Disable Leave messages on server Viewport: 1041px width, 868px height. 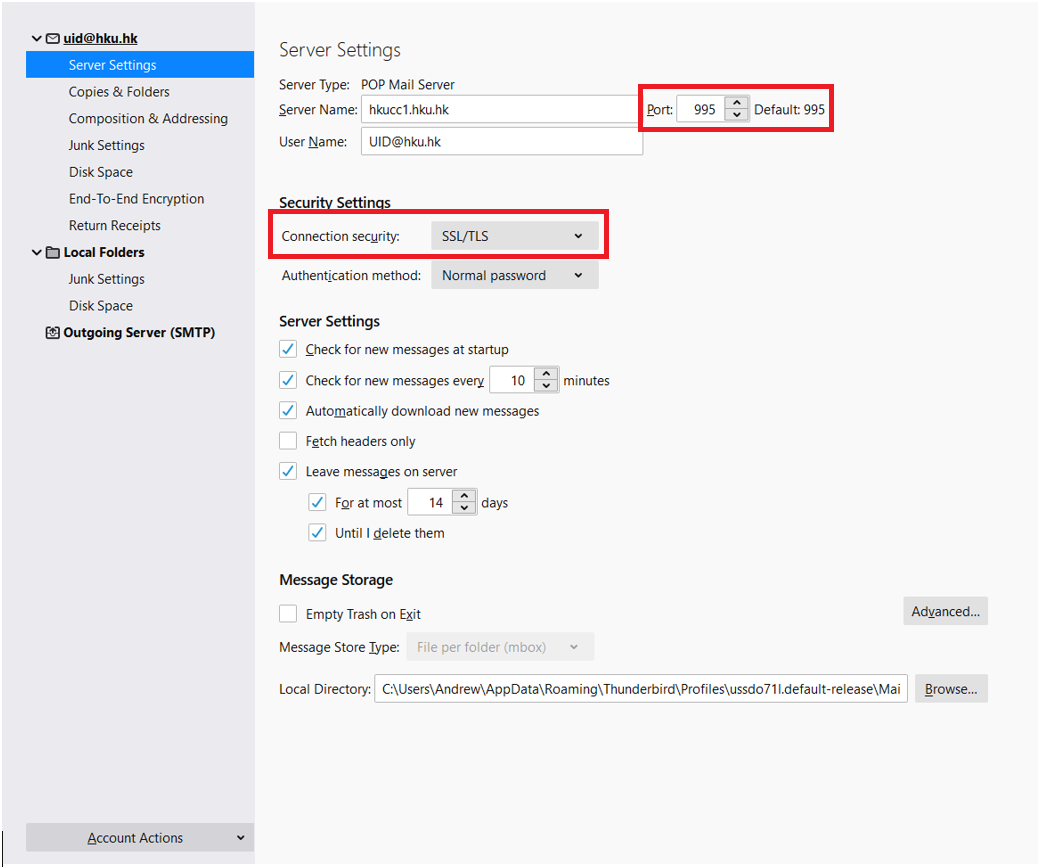click(288, 471)
